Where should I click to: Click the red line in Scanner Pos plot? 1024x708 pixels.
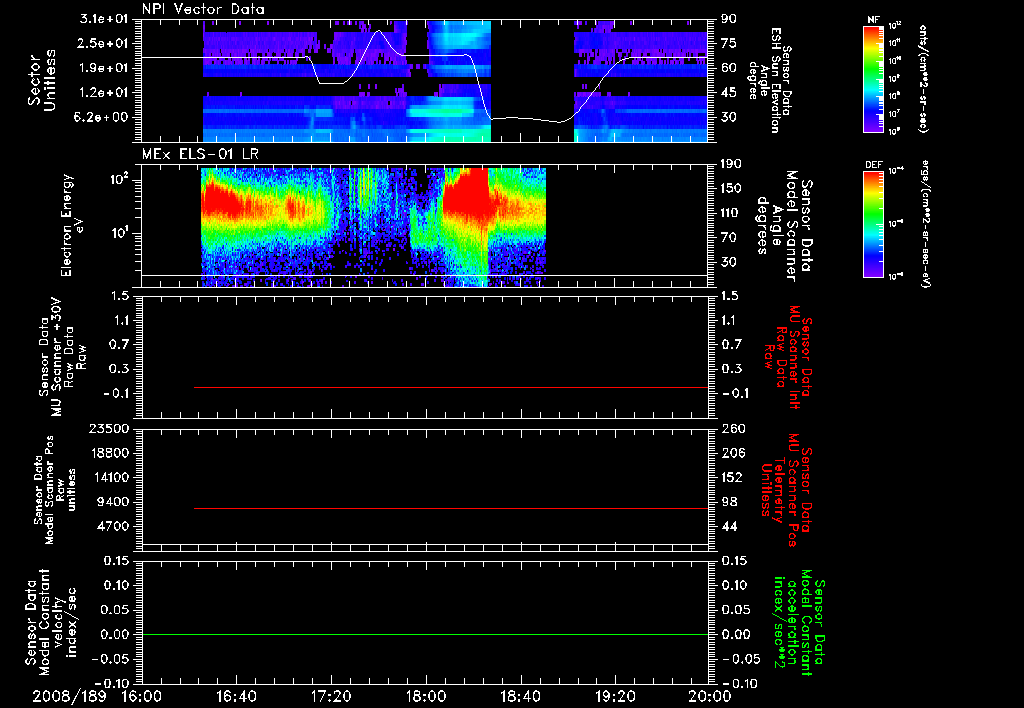451,508
